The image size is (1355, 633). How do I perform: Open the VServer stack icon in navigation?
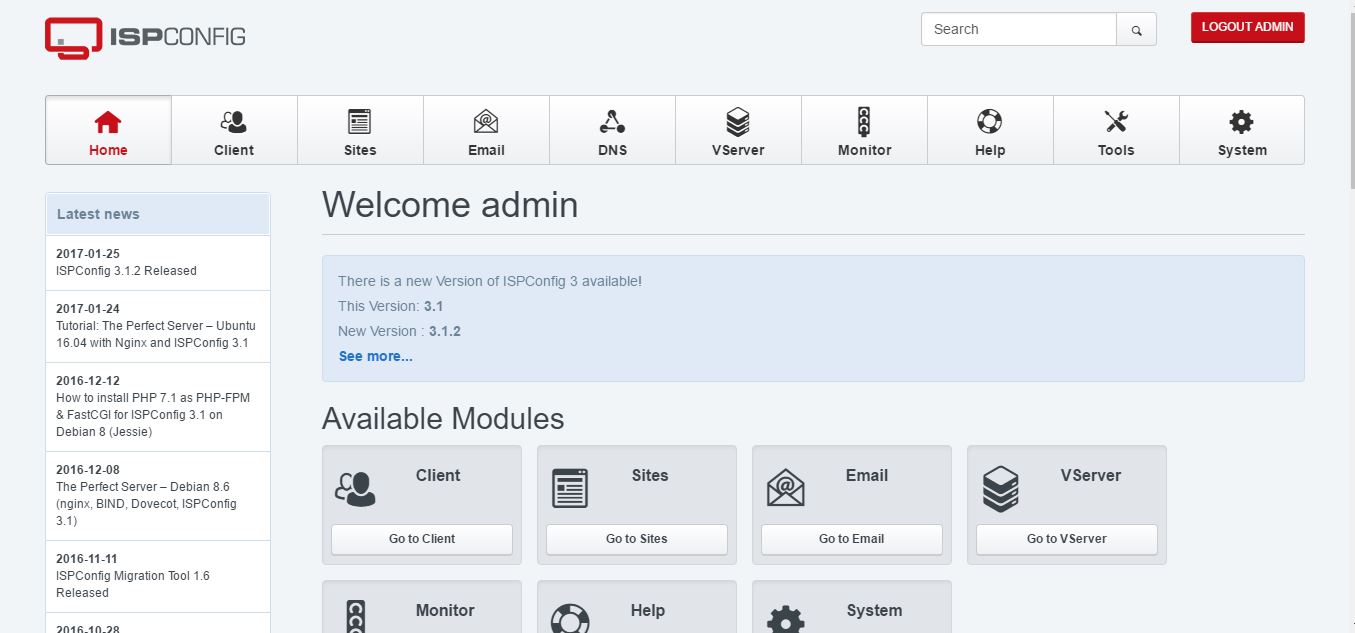coord(738,123)
